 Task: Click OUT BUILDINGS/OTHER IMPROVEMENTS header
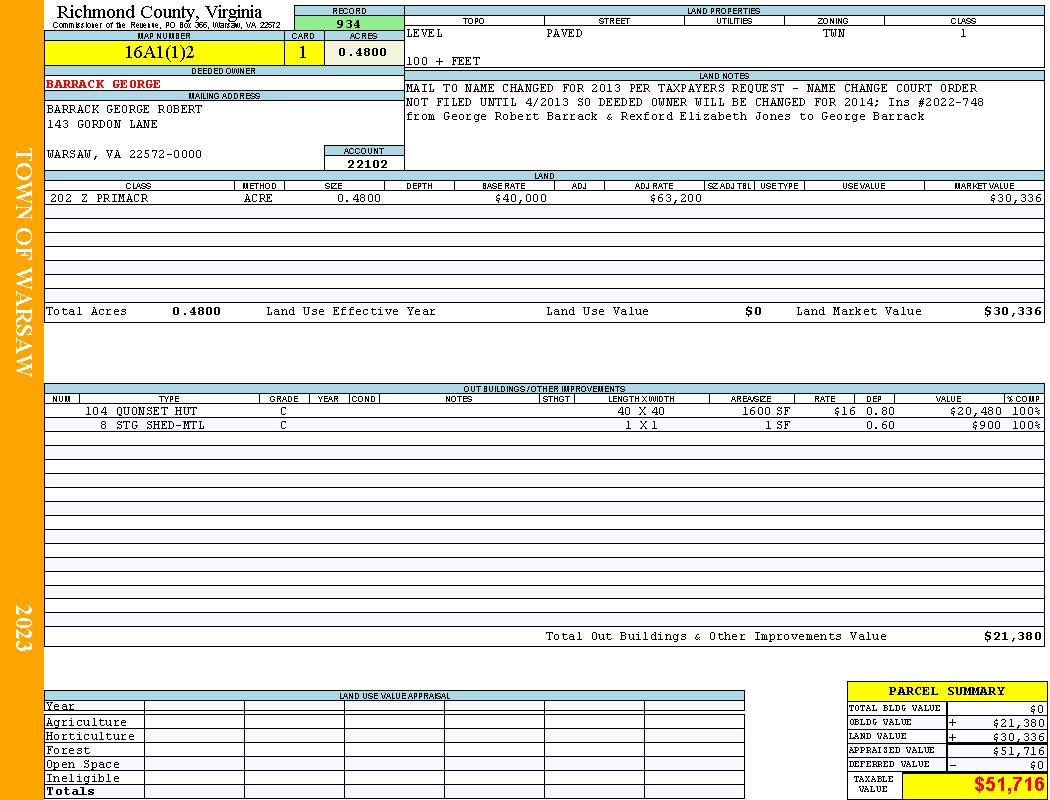[544, 389]
